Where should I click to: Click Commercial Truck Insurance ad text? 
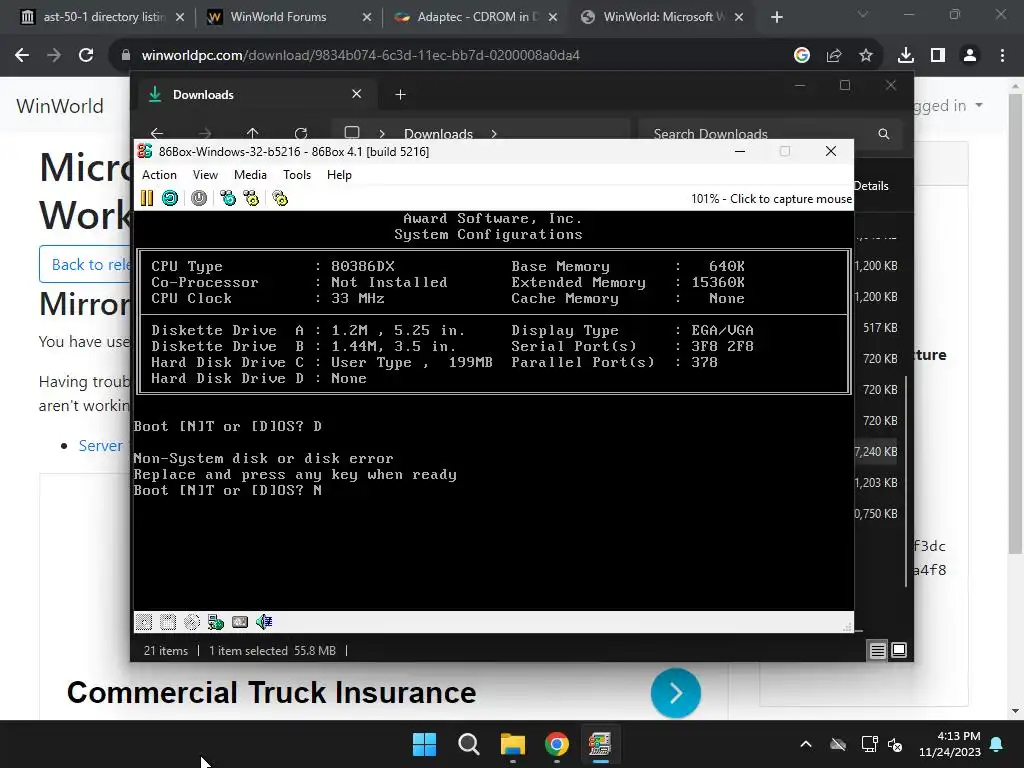click(x=271, y=693)
